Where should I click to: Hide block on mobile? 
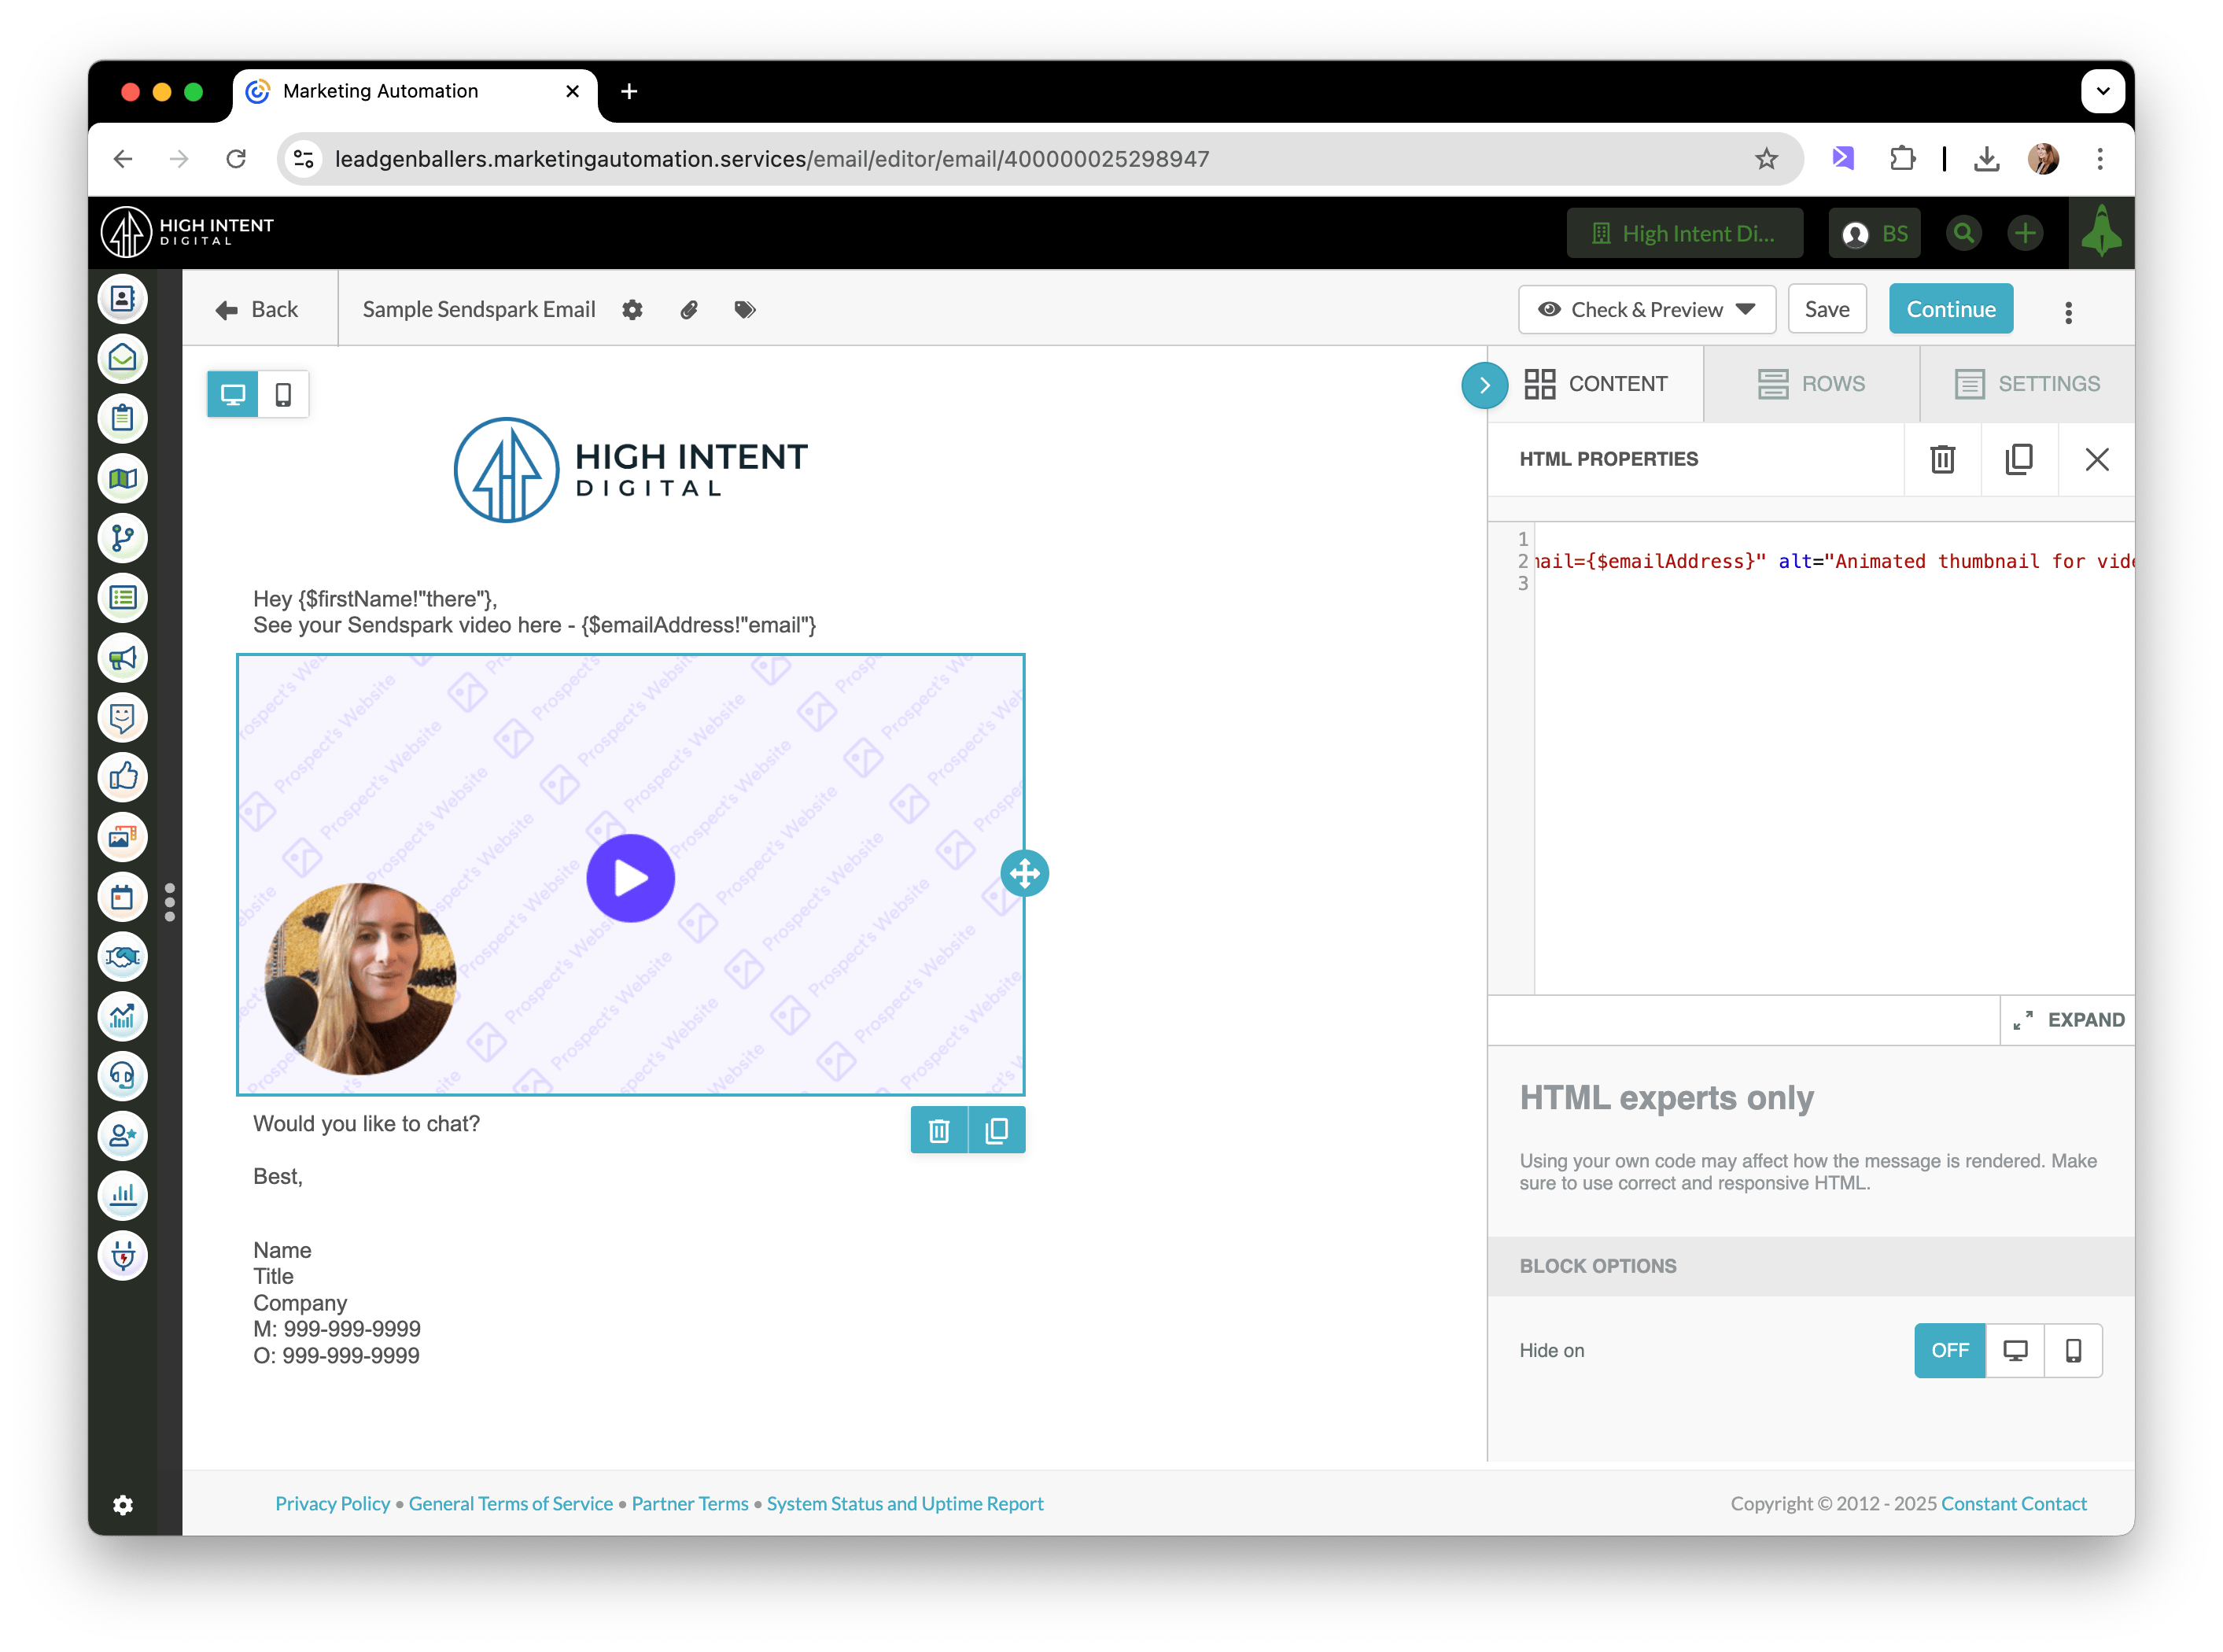coord(2073,1350)
